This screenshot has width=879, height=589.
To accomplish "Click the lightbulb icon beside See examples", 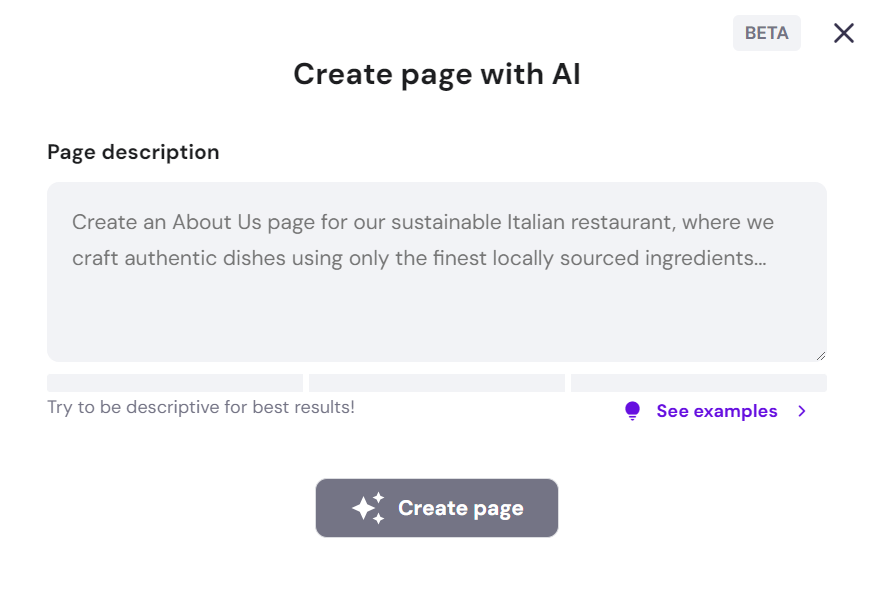I will click(632, 411).
